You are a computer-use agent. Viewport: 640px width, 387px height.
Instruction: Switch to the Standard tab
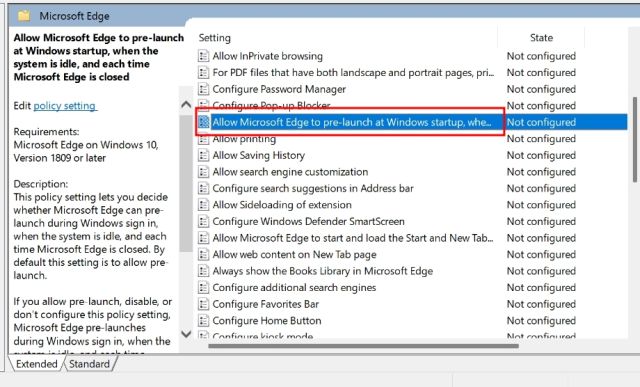[x=89, y=364]
